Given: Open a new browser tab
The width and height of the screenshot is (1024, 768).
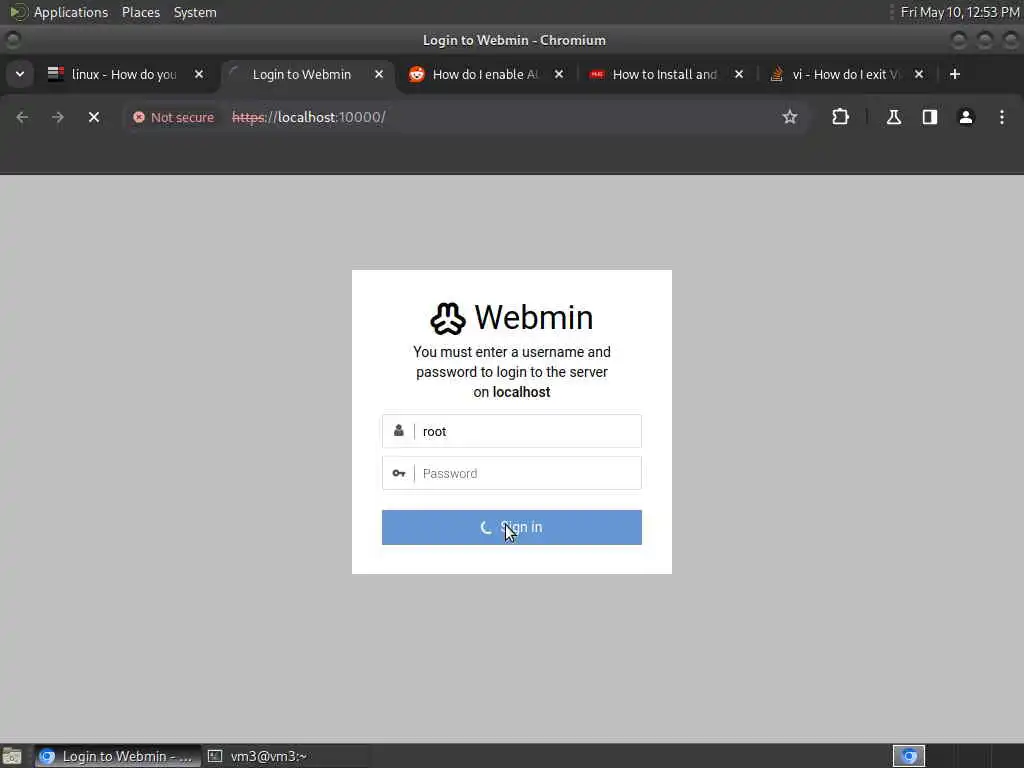Looking at the screenshot, I should pyautogui.click(x=955, y=74).
